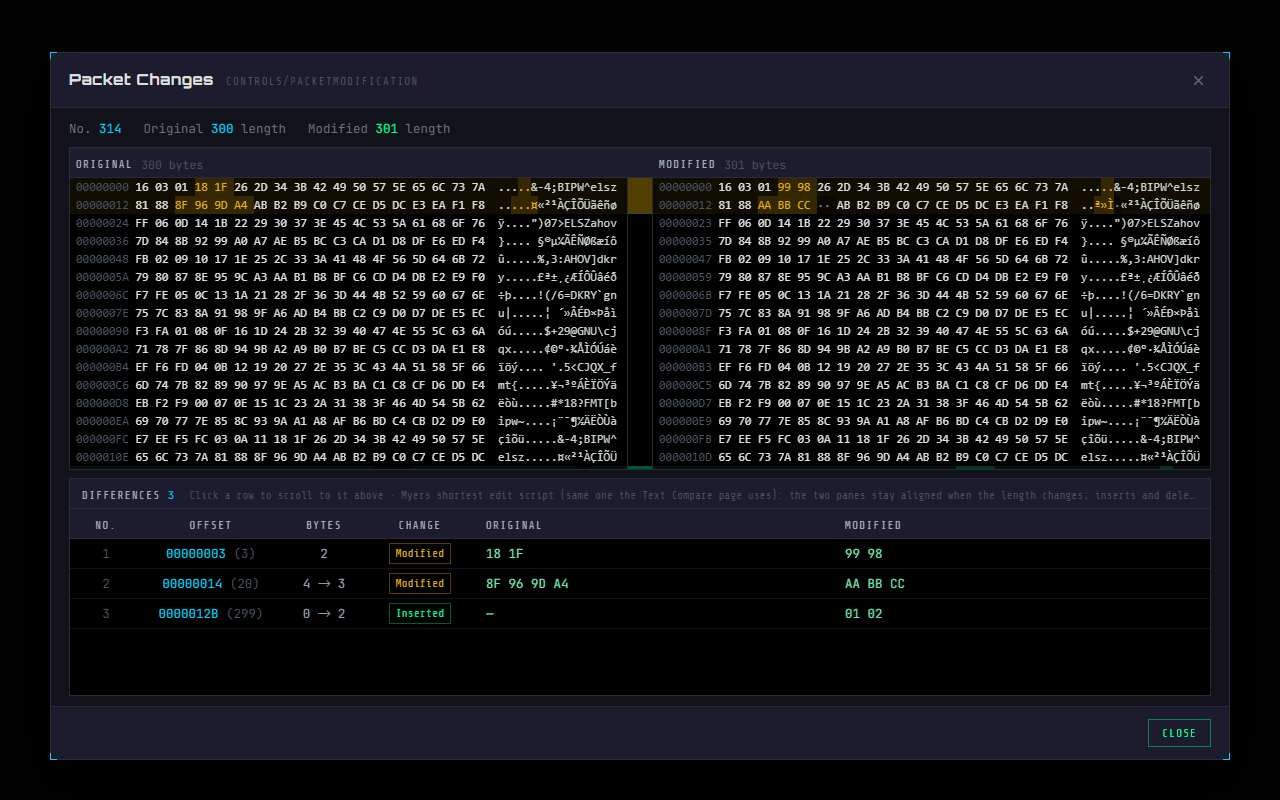Click the OFFSET column header
1280x800 pixels.
(210, 525)
